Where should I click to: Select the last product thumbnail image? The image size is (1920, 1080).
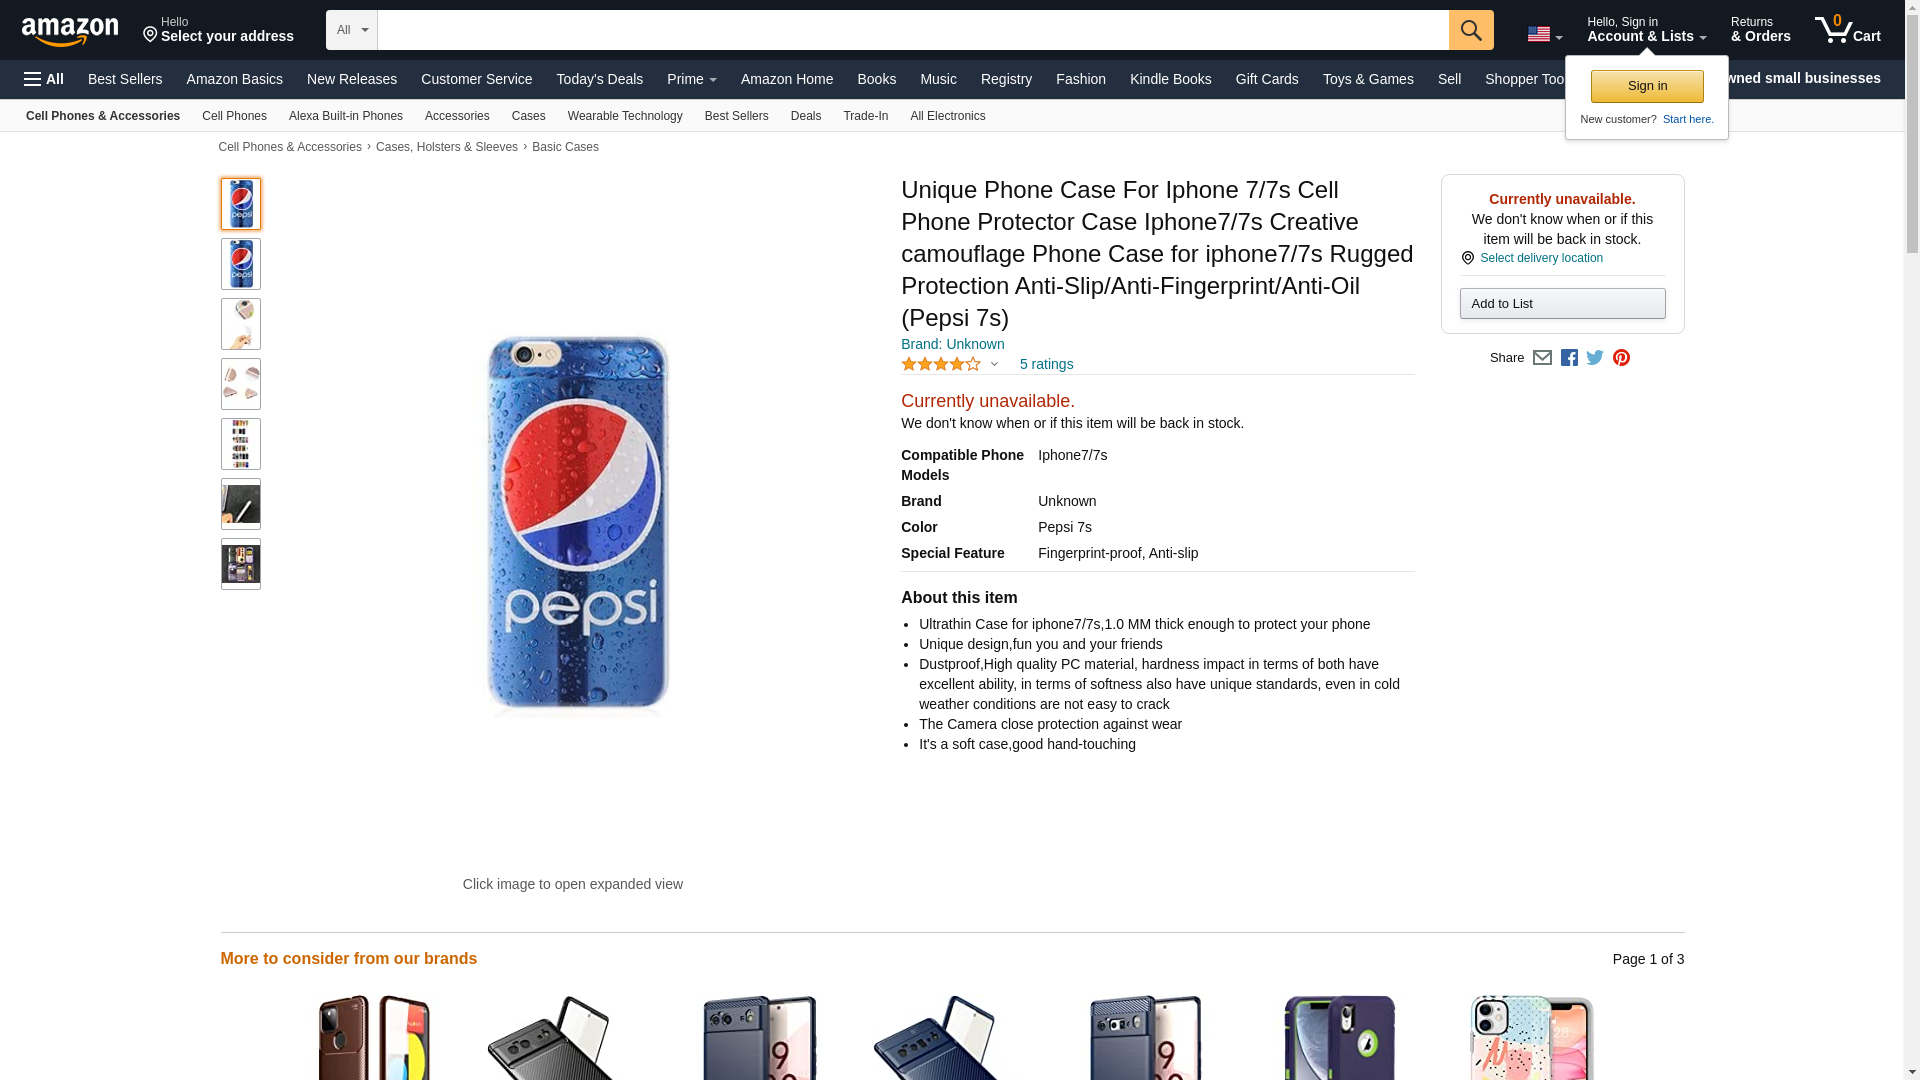[241, 564]
